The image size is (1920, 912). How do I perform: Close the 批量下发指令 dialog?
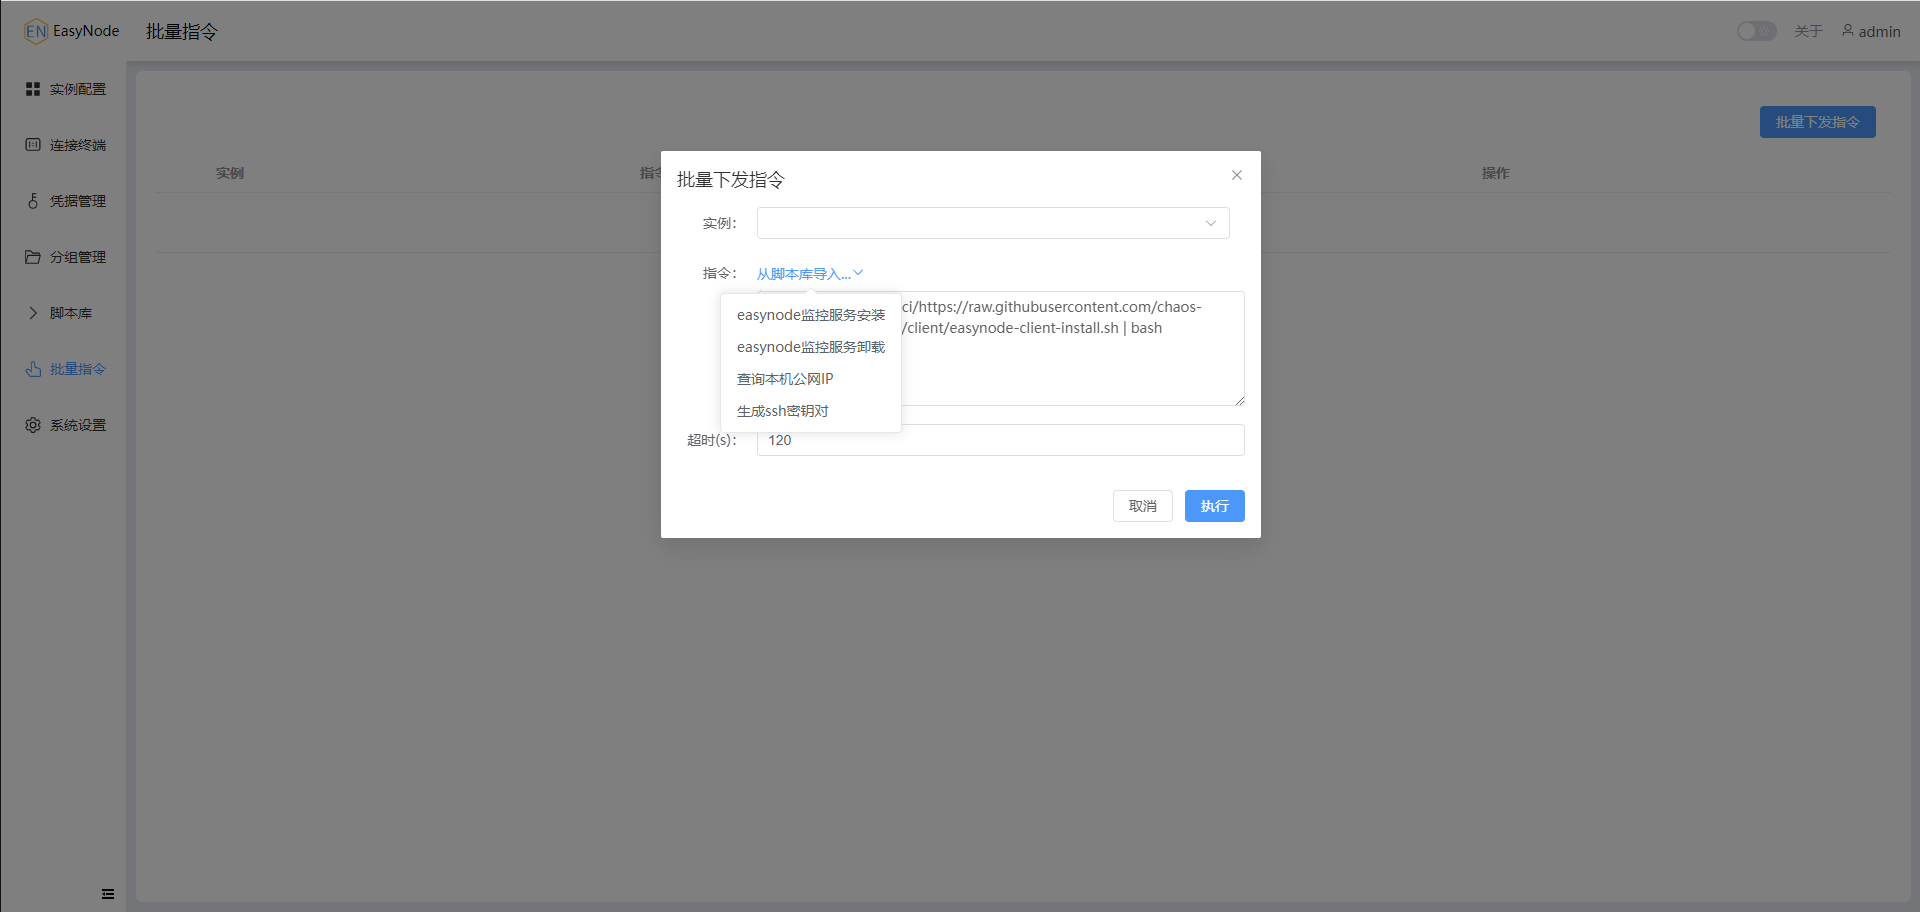(x=1237, y=175)
